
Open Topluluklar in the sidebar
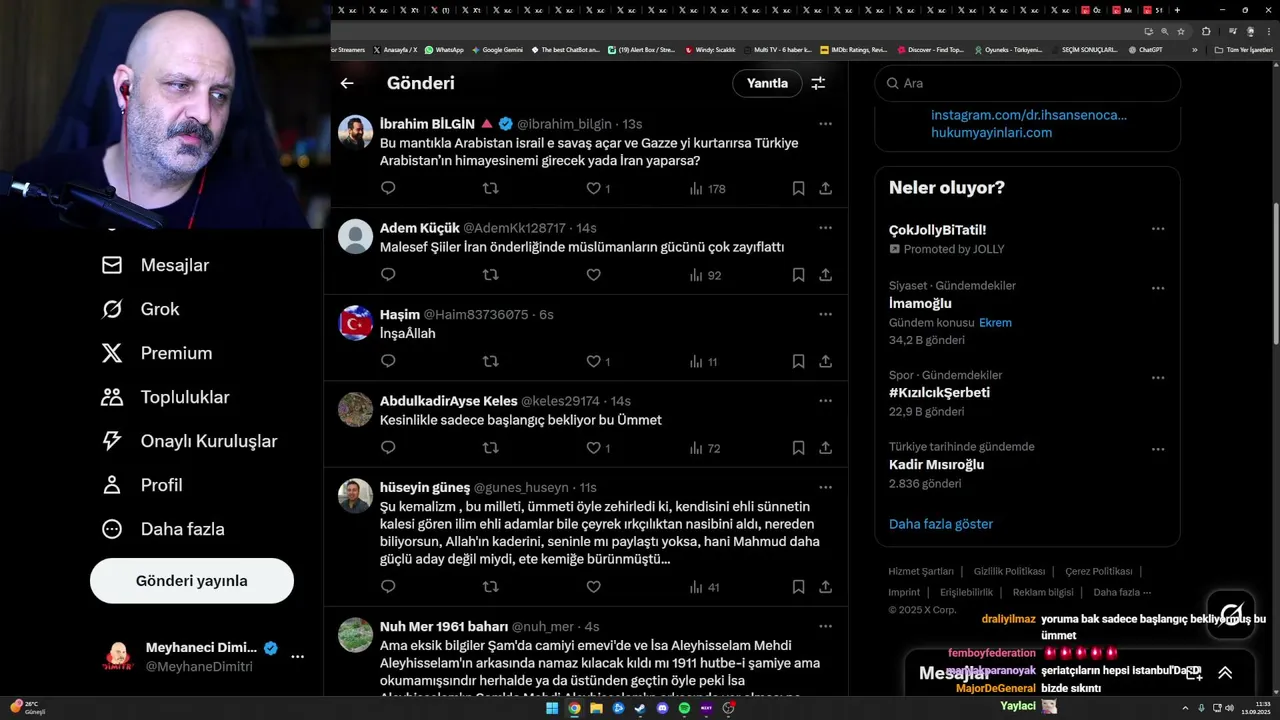[165, 397]
